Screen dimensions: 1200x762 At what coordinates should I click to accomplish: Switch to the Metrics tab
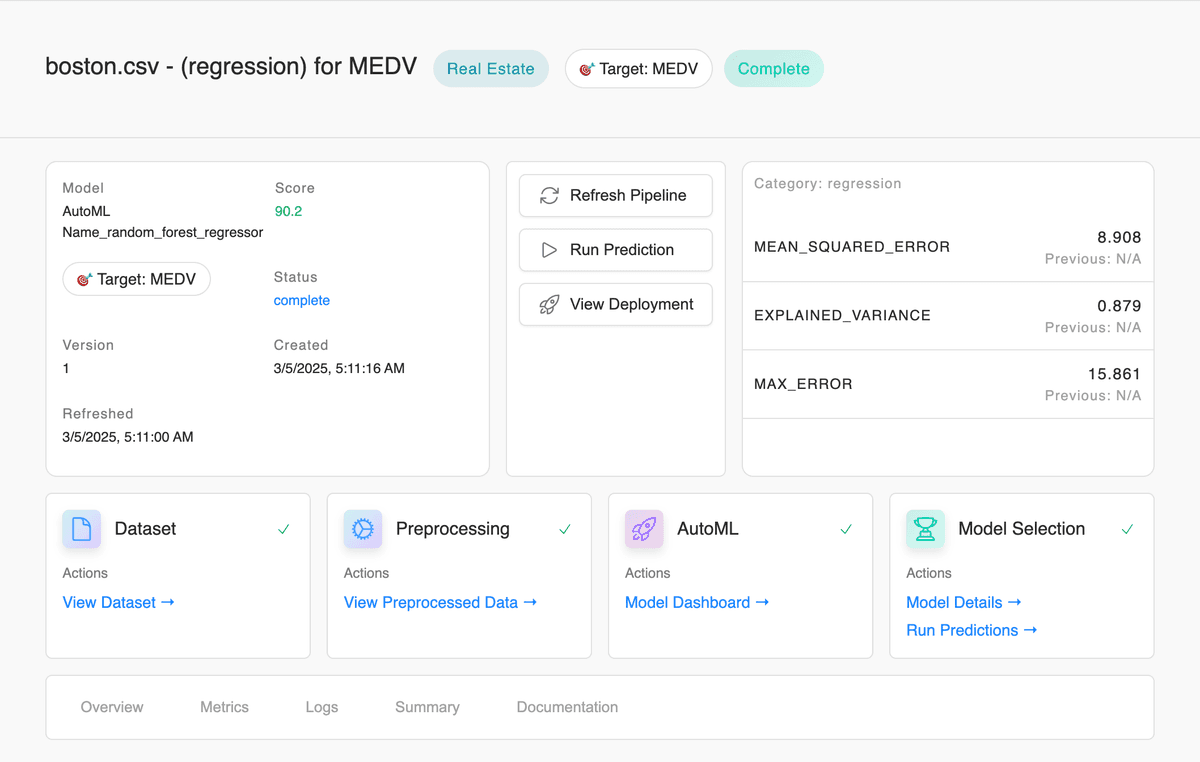pos(224,707)
